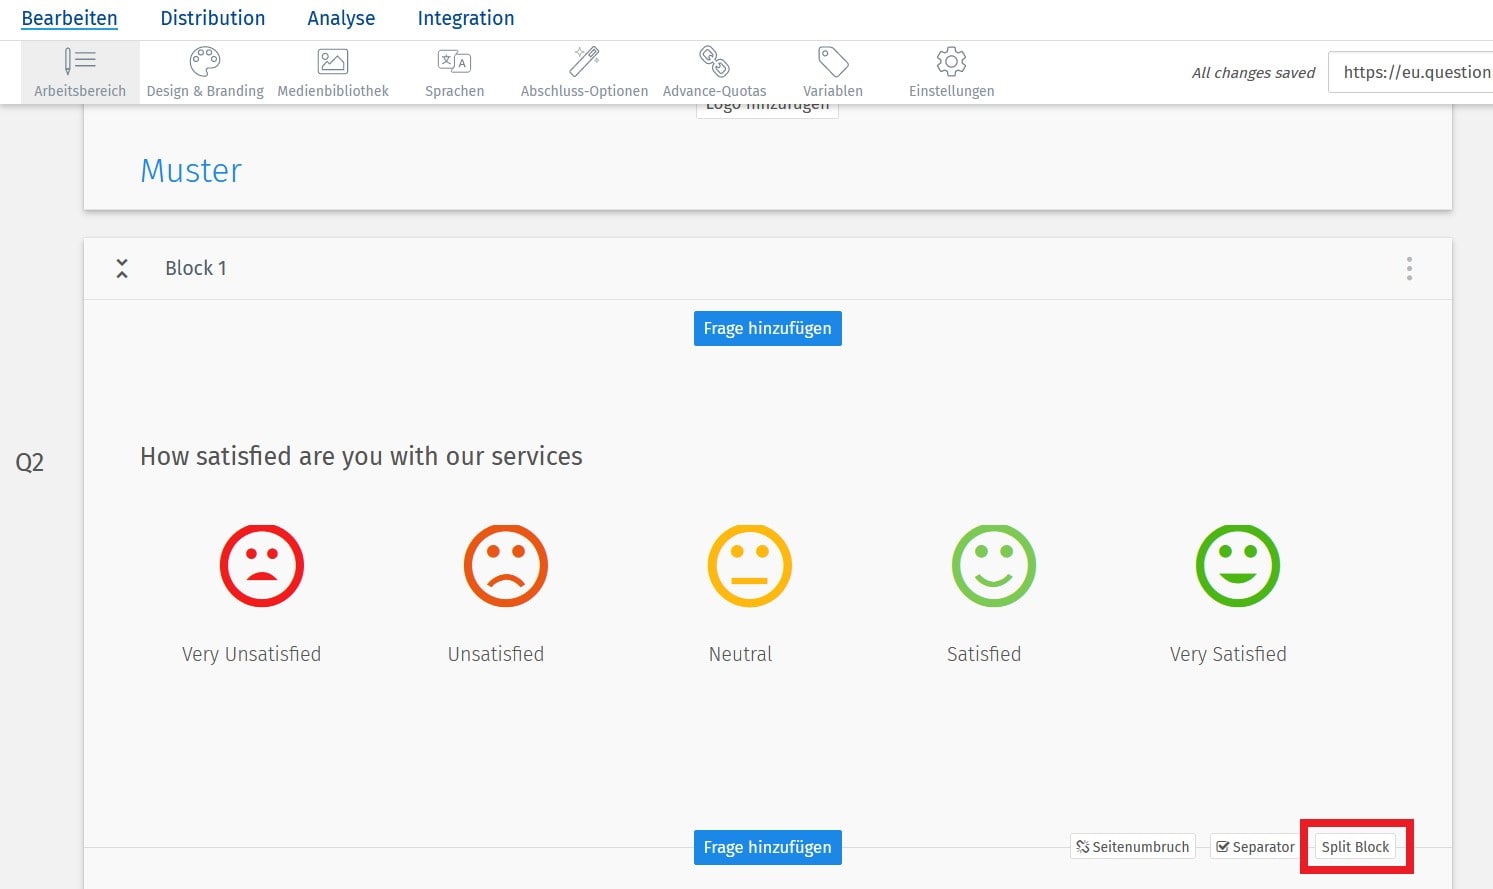Open the Block 1 three-dot options menu

click(x=1409, y=268)
